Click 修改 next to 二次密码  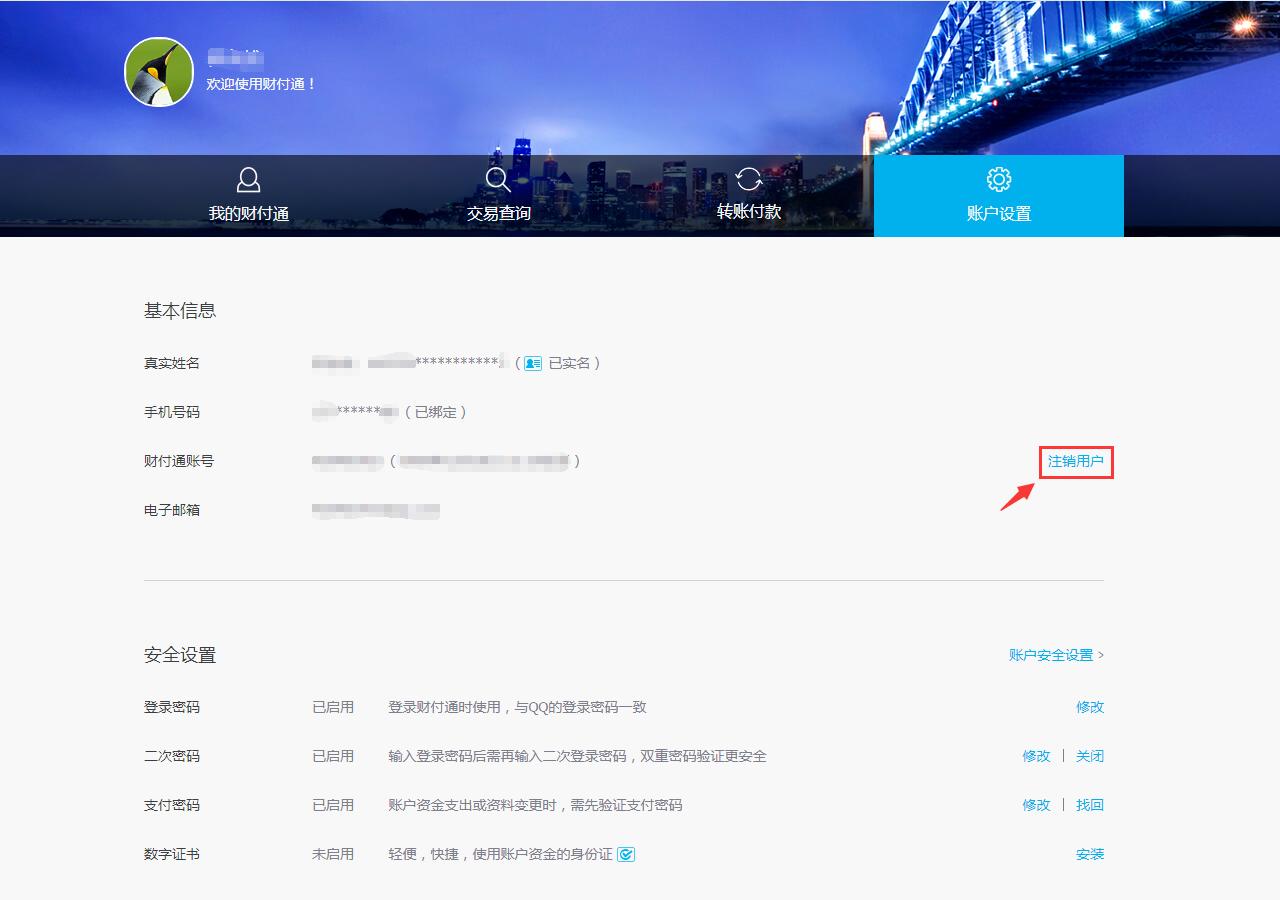[x=1035, y=756]
